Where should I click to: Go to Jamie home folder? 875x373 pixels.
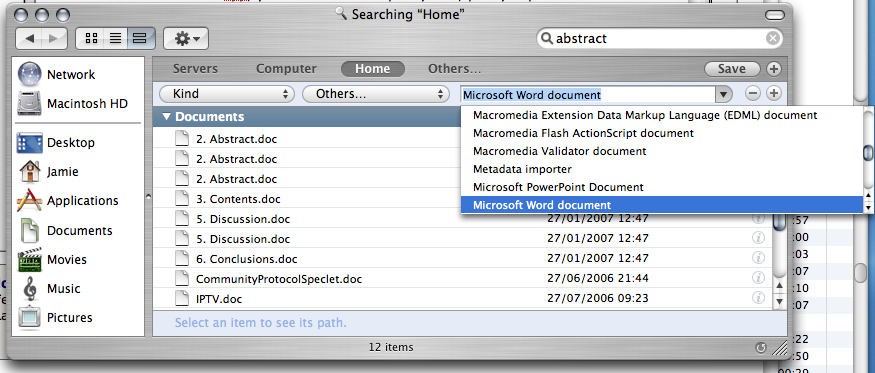pos(49,171)
